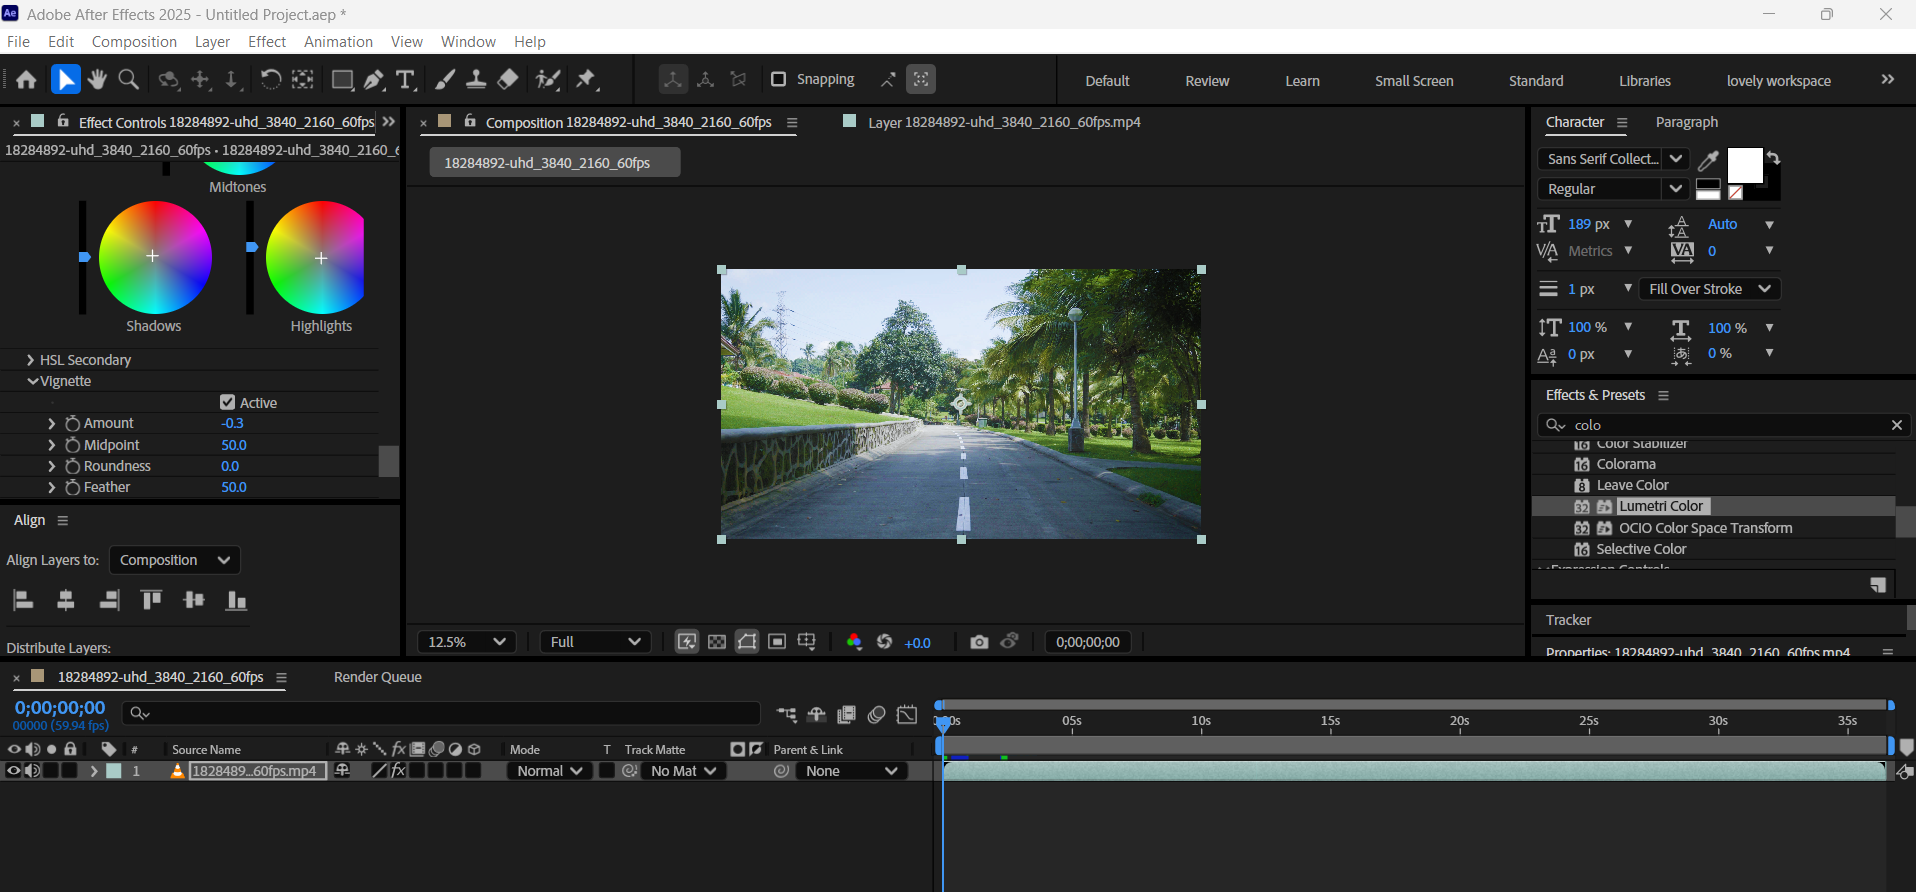Click the Shadows luminance slider handle

[x=84, y=257]
